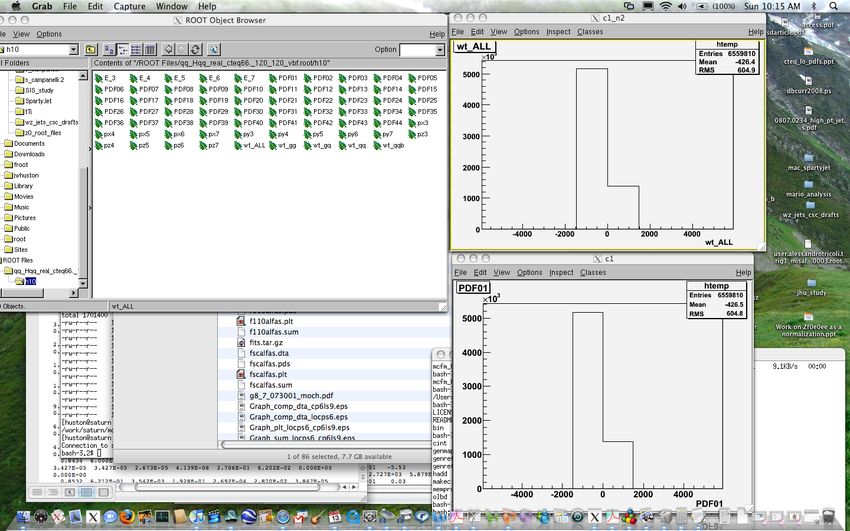Select the SpartyJet folder in tree

tap(33, 101)
